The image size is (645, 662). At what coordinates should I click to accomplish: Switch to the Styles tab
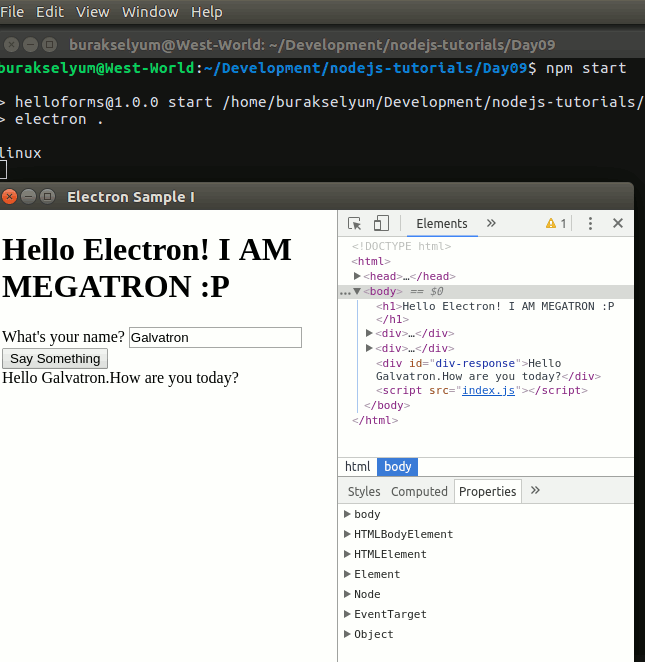[x=364, y=491]
